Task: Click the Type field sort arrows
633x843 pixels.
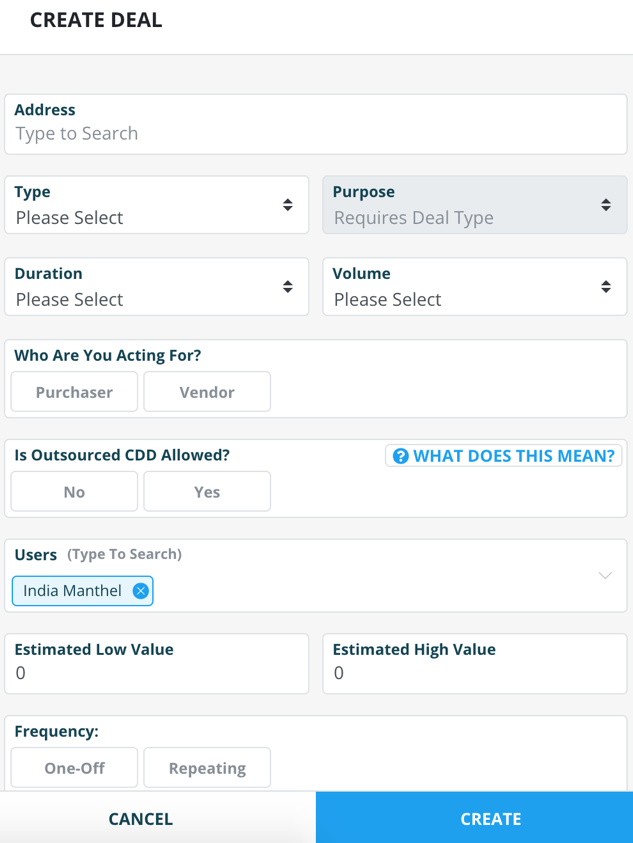Action: pyautogui.click(x=288, y=205)
